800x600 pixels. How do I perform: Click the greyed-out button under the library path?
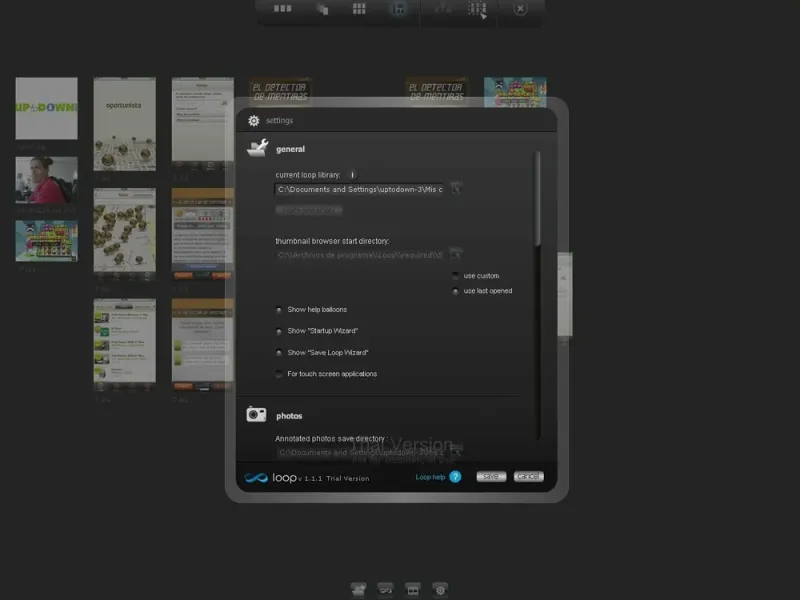pyautogui.click(x=309, y=210)
